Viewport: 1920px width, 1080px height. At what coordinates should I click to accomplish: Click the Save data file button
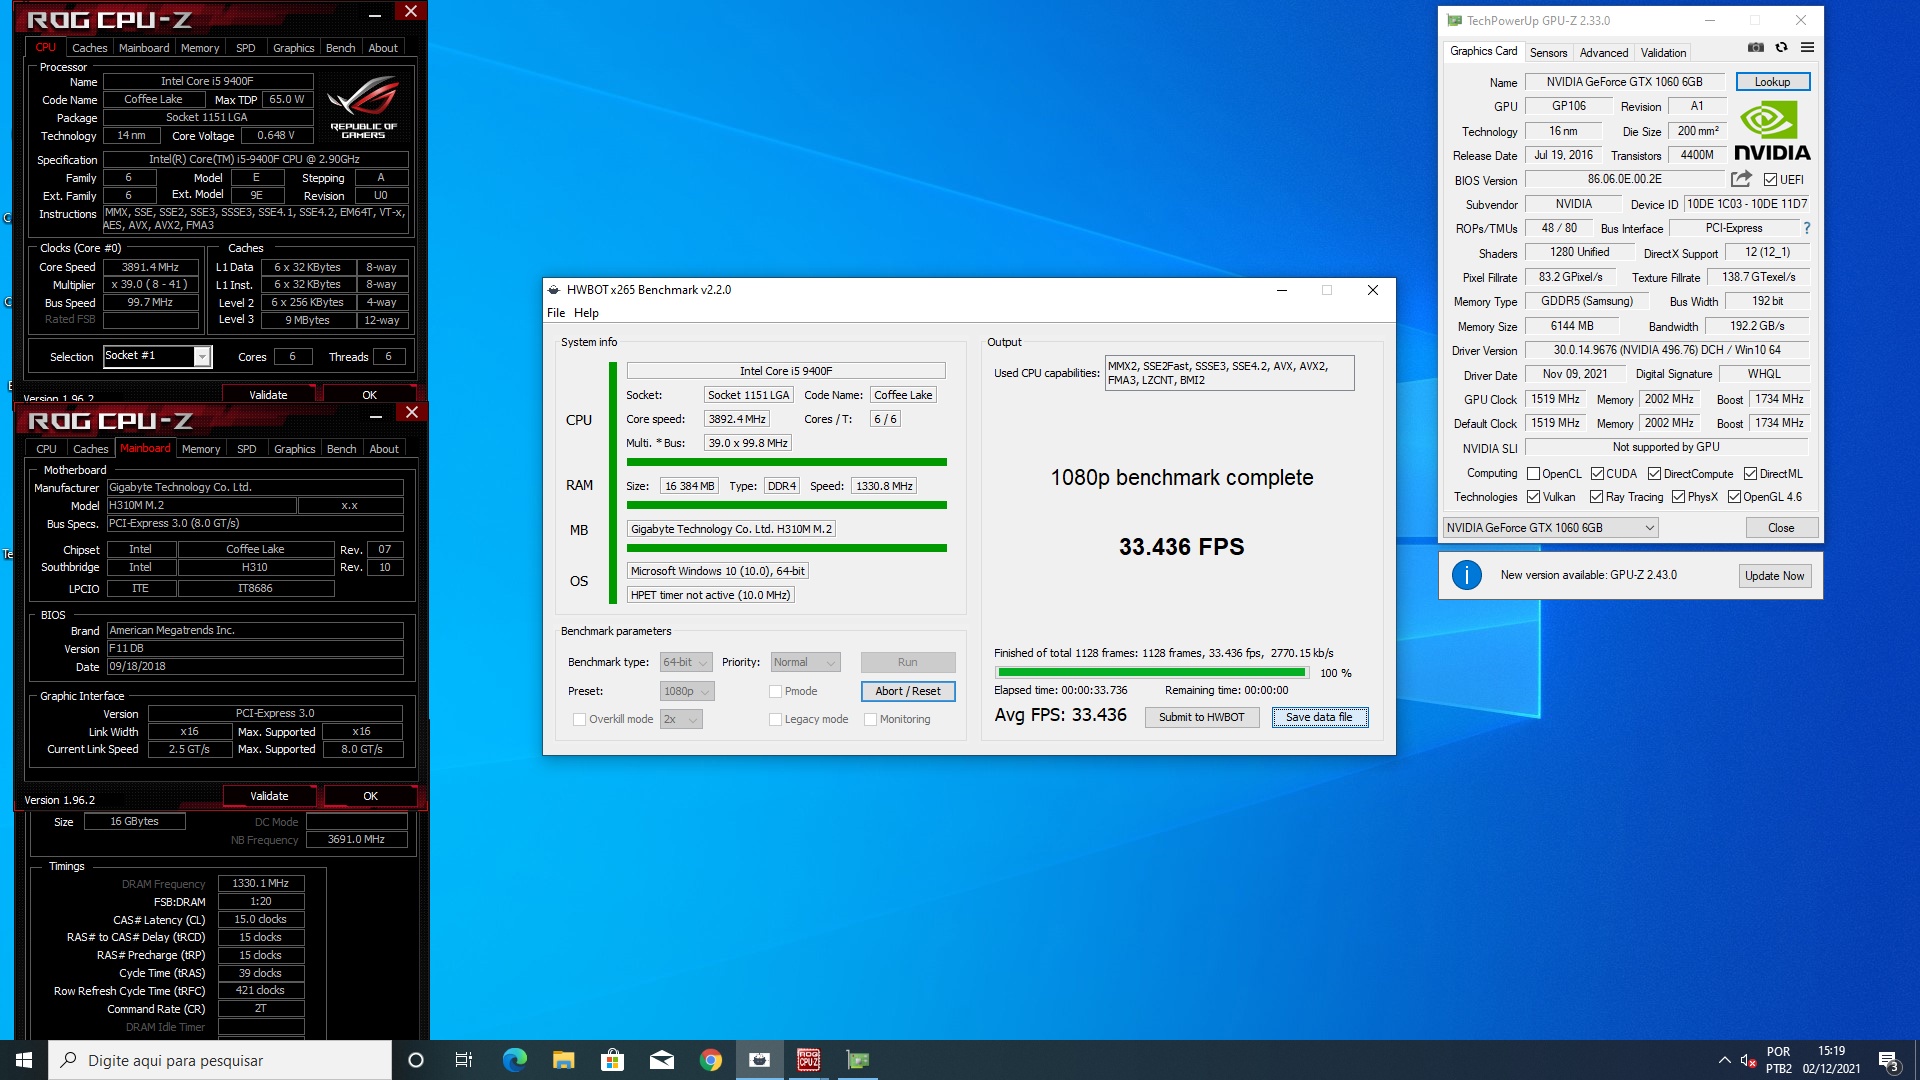tap(1319, 717)
